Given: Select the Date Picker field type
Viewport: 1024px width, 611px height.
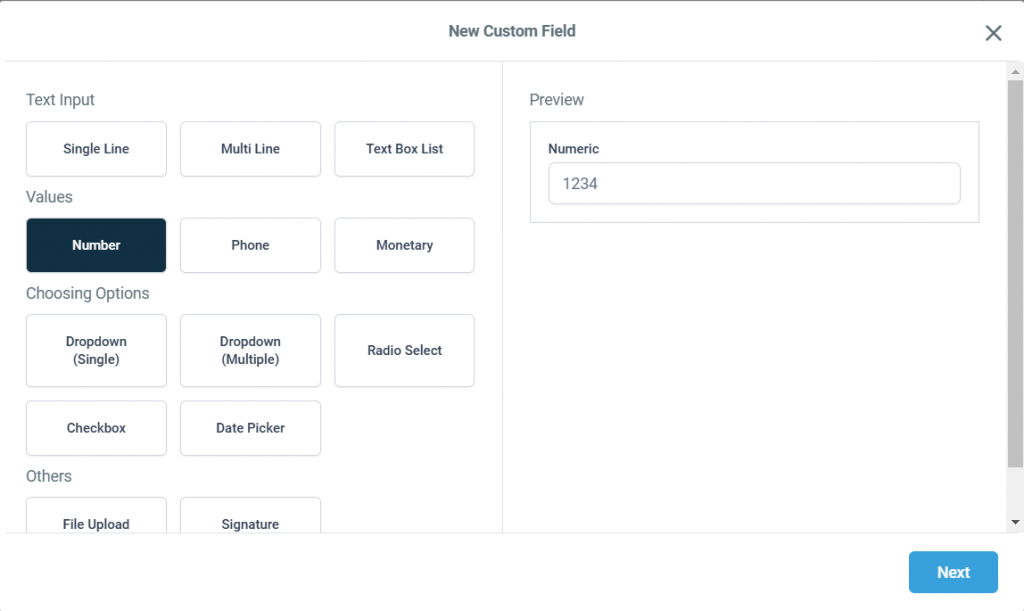Looking at the screenshot, I should coord(250,428).
